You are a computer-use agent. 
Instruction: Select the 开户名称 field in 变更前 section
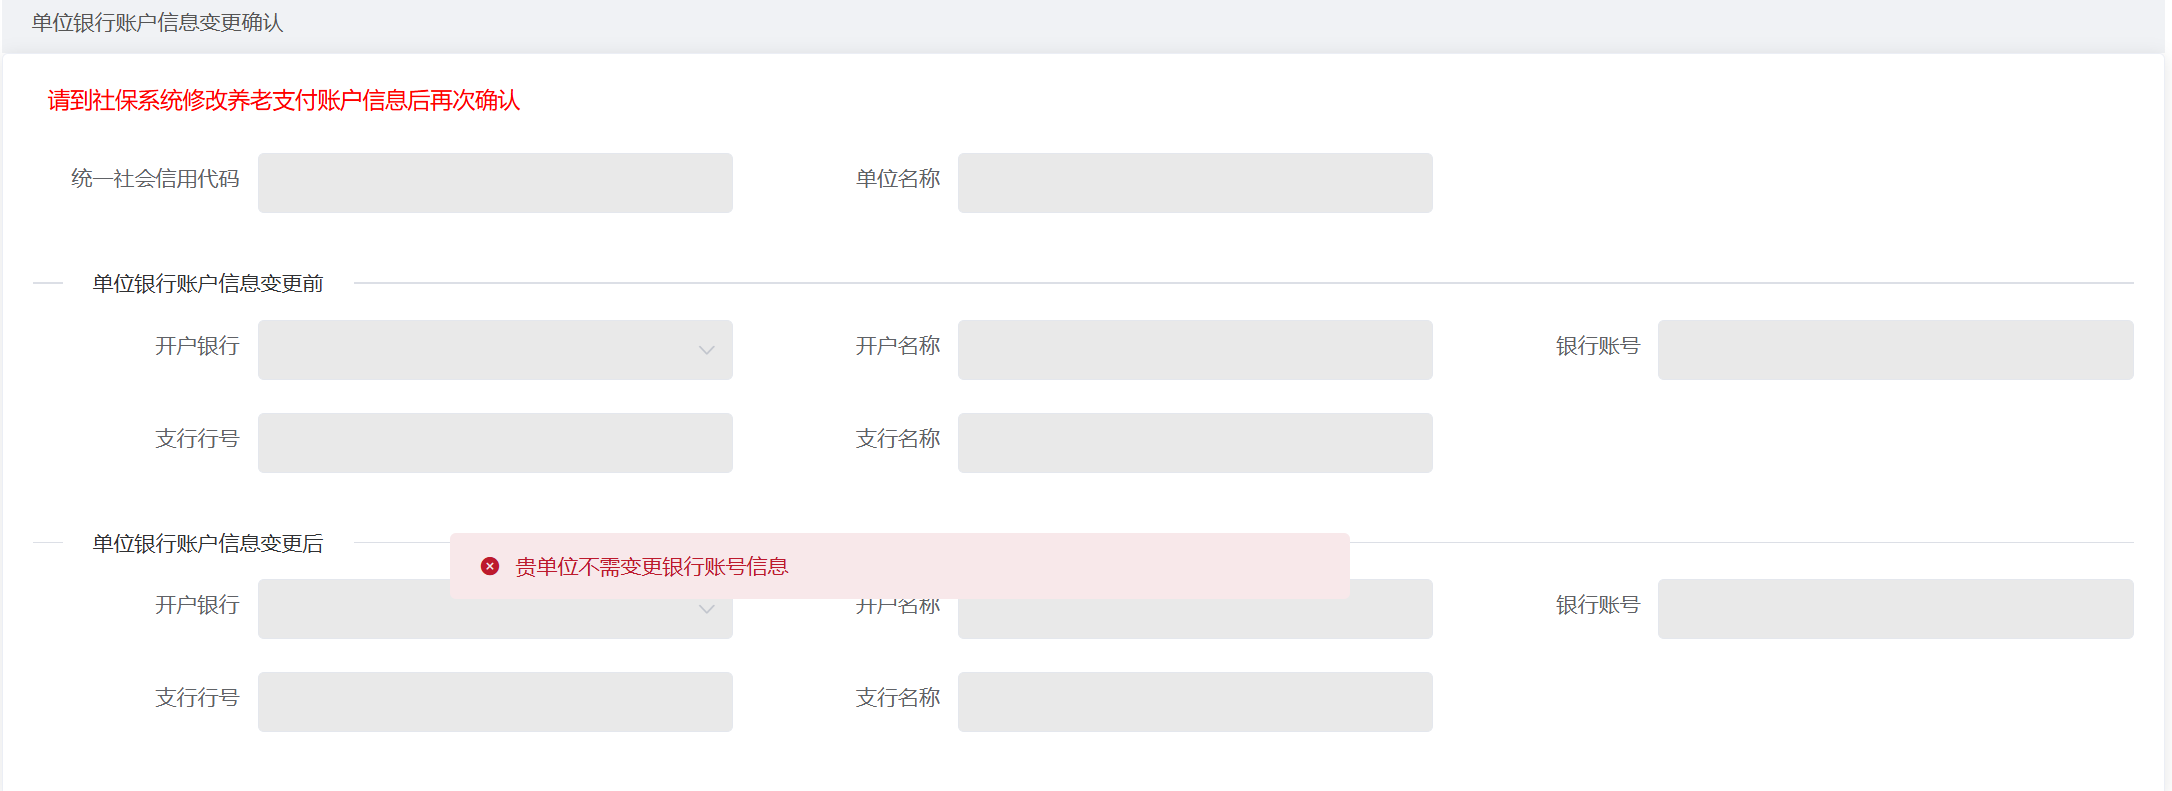[x=1195, y=350]
